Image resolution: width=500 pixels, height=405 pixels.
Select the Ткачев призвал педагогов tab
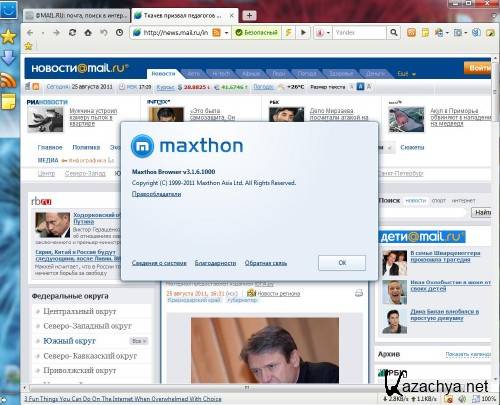(182, 16)
